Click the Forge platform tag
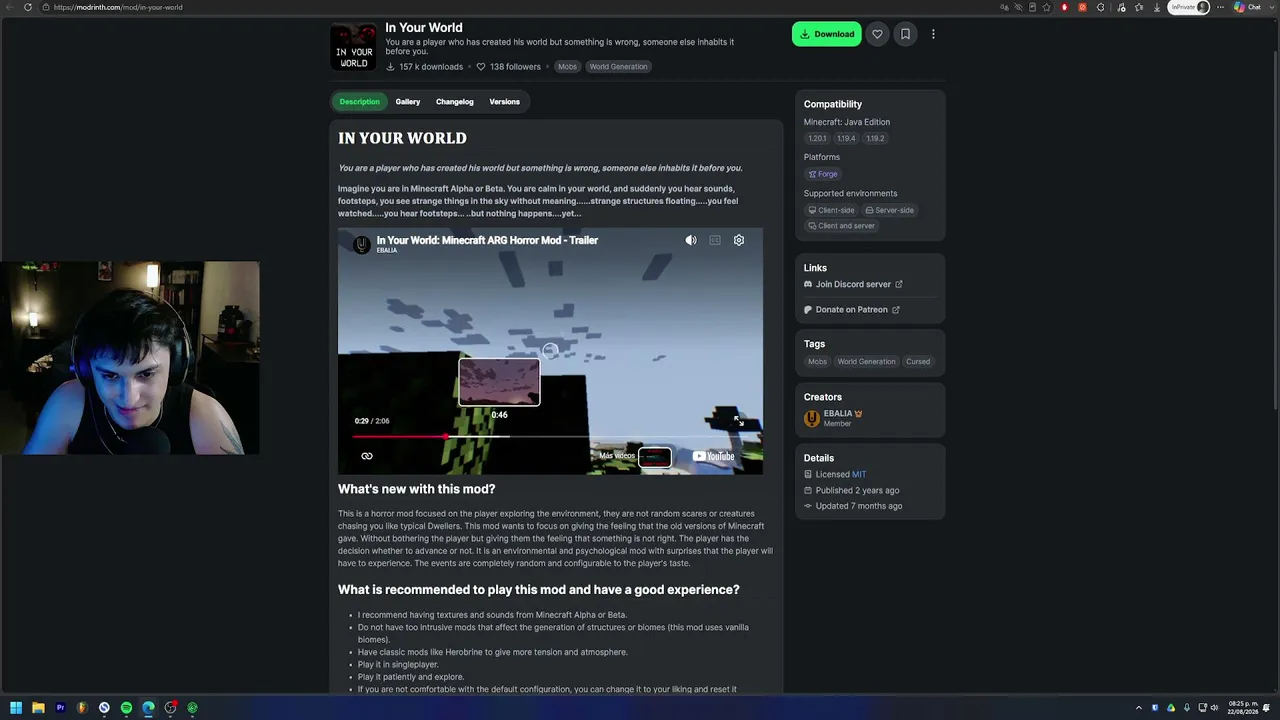The height and width of the screenshot is (720, 1280). pyautogui.click(x=823, y=174)
